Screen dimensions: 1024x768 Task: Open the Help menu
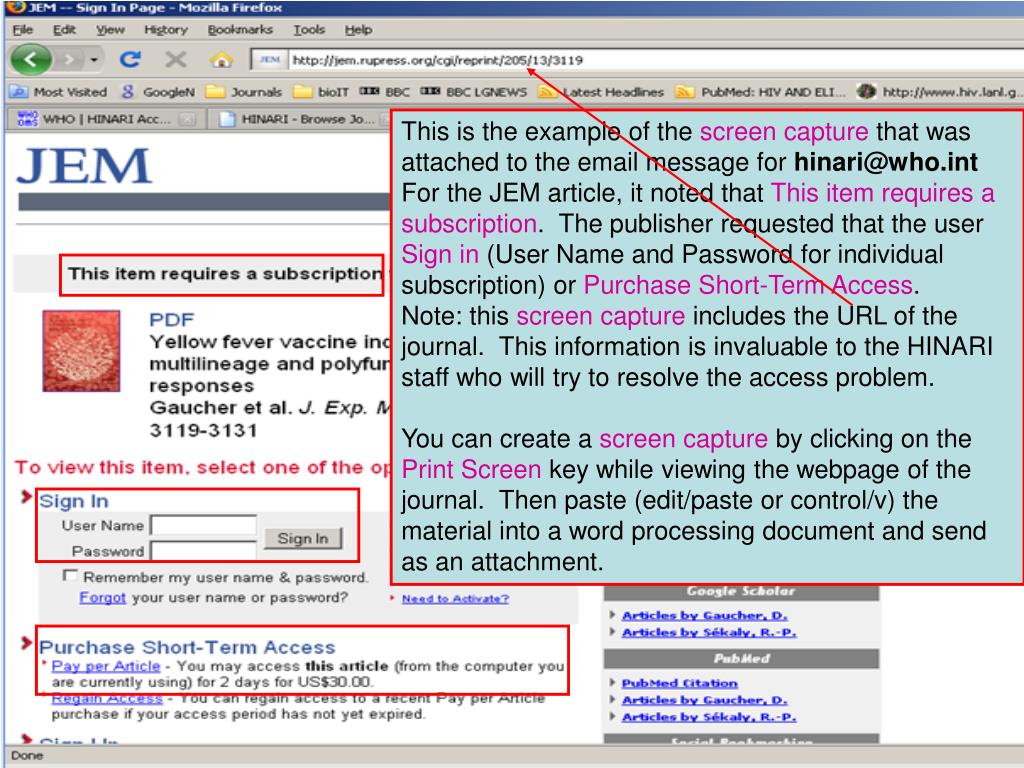[358, 29]
